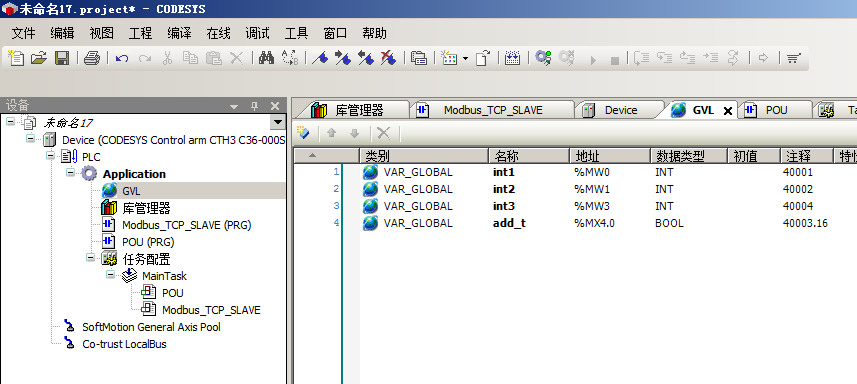Screen dimensions: 857x384
Task: Click the Step Out debug icon
Action: [x=687, y=58]
